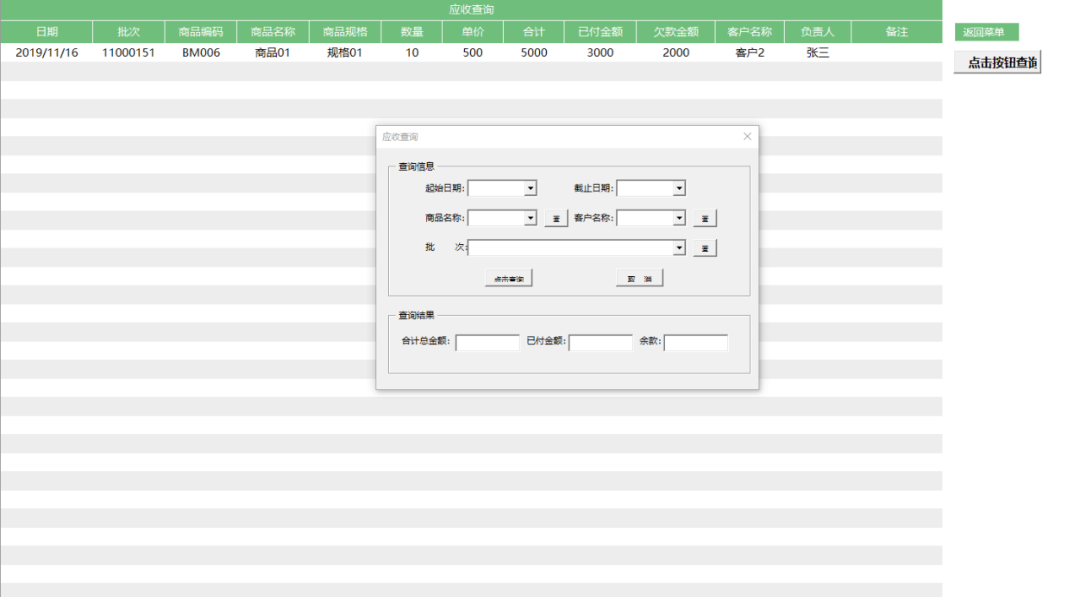Viewport: 1080px width, 597px height.
Task: Click the 合计总金额 text field
Action: 487,343
